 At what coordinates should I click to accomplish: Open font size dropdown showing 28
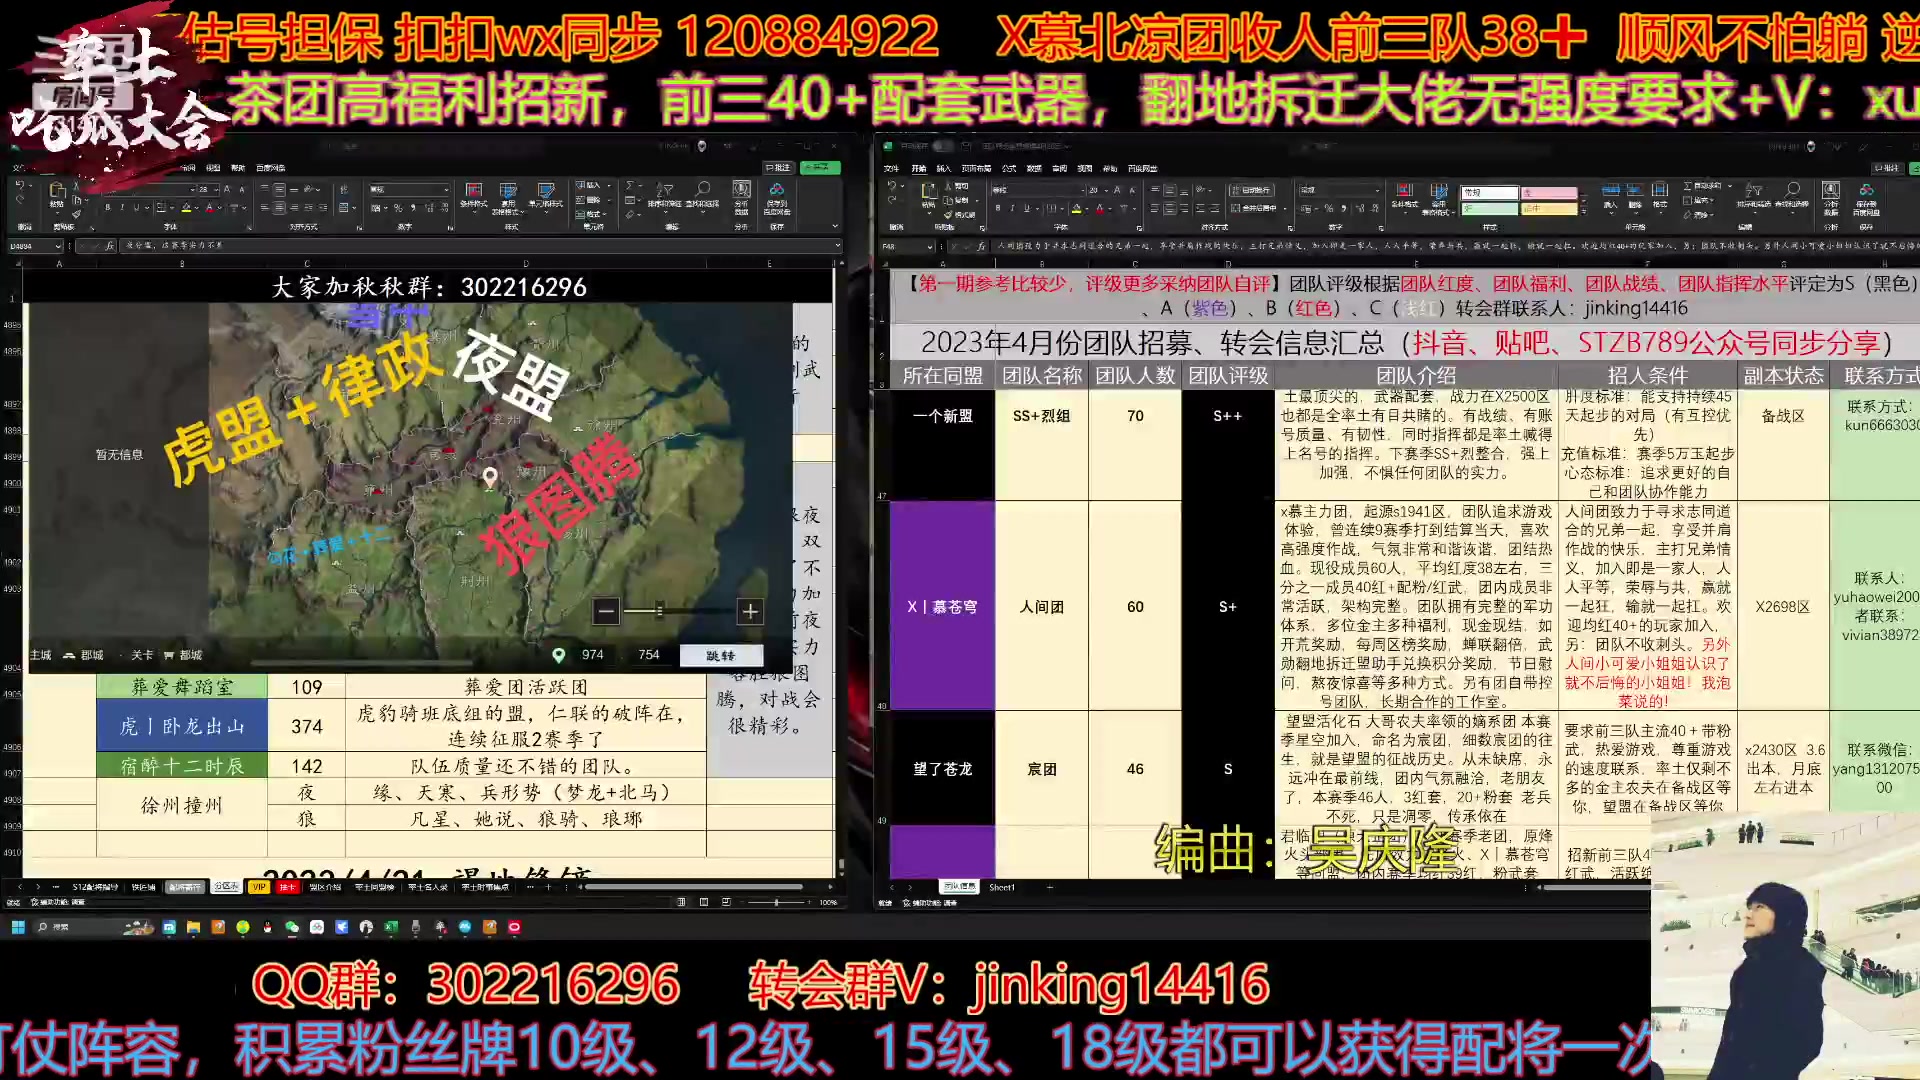pyautogui.click(x=215, y=189)
